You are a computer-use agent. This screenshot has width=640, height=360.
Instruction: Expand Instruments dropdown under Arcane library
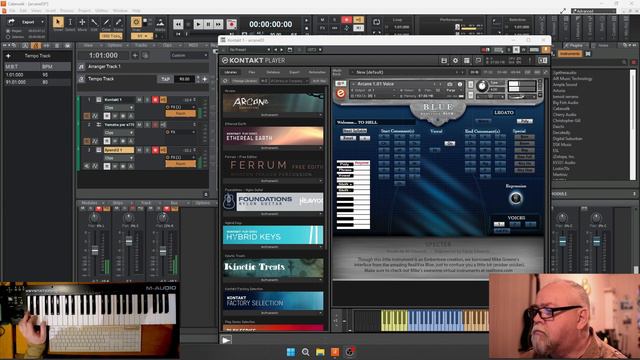pos(273,115)
